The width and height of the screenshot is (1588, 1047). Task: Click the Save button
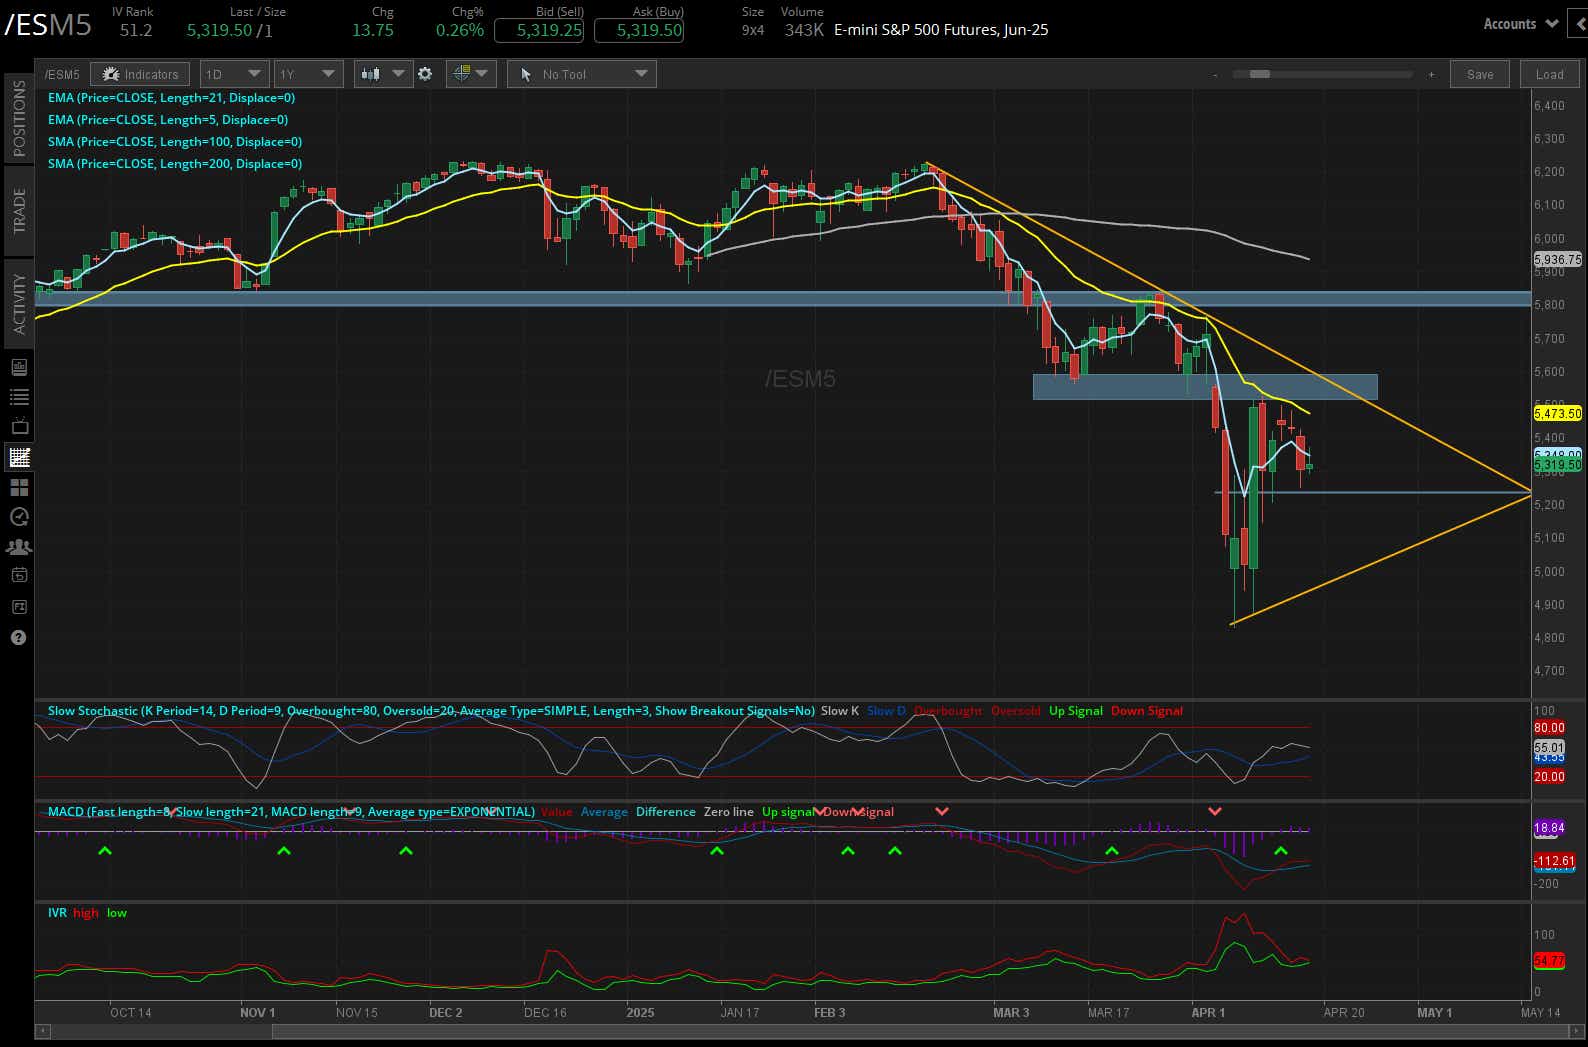1480,74
